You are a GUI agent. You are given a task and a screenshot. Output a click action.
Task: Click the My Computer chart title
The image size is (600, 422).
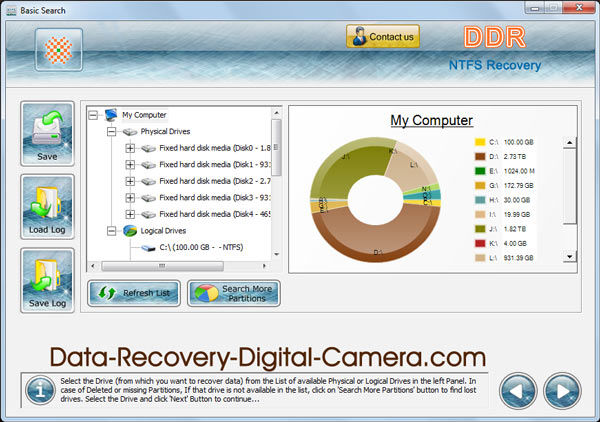(x=431, y=121)
